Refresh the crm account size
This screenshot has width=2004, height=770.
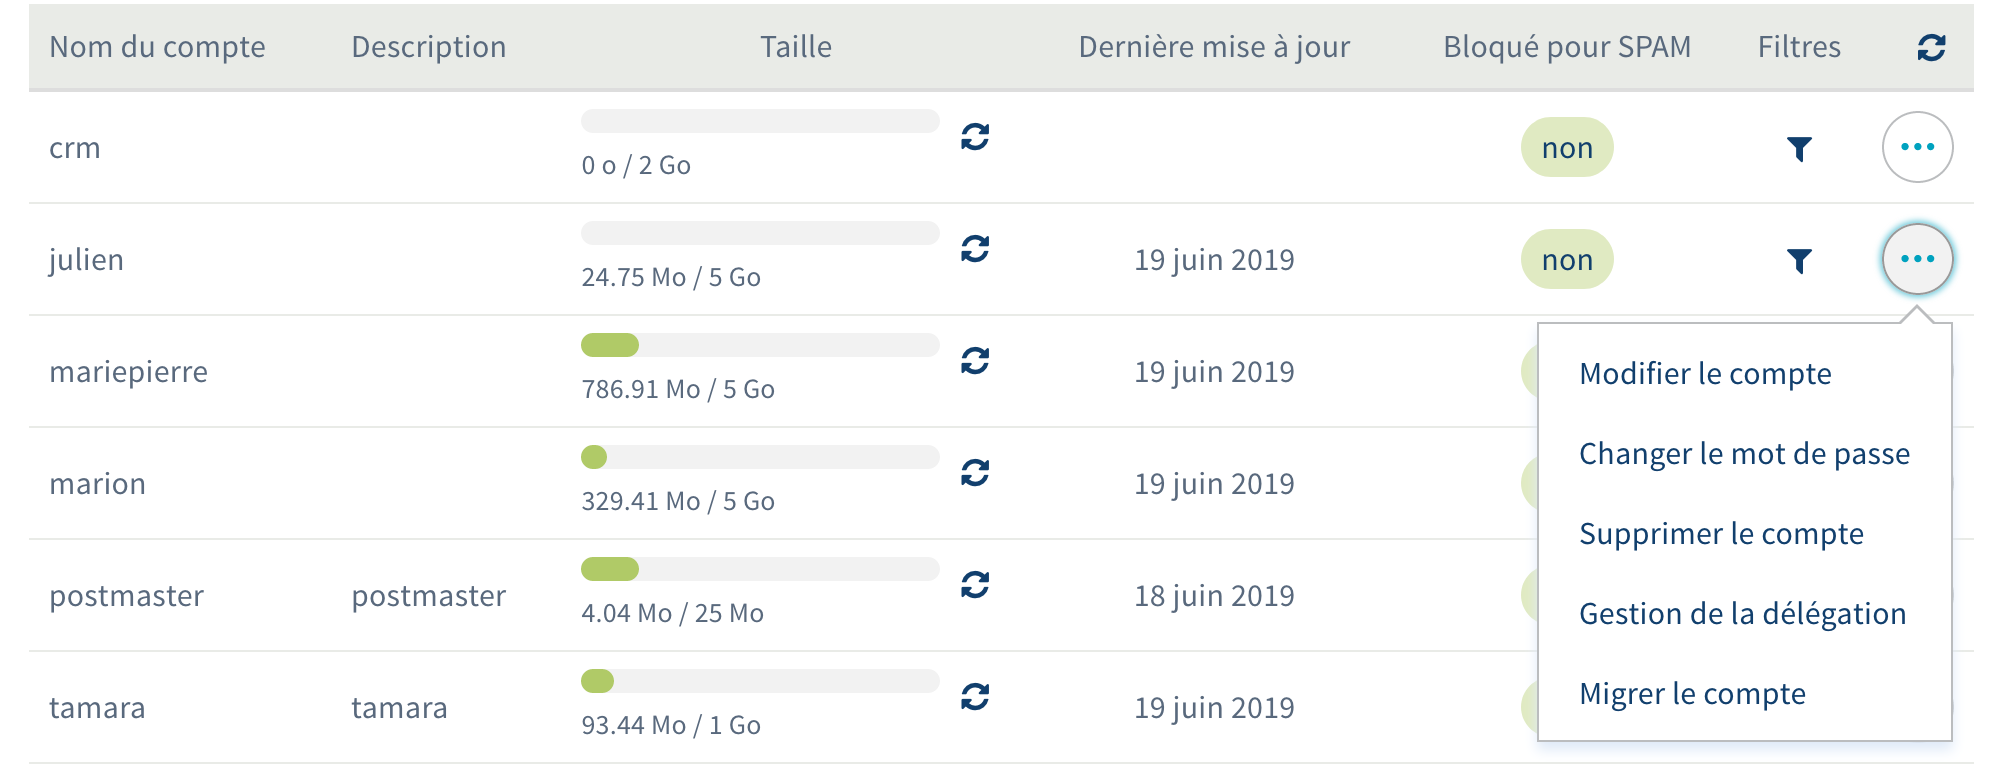point(975,136)
